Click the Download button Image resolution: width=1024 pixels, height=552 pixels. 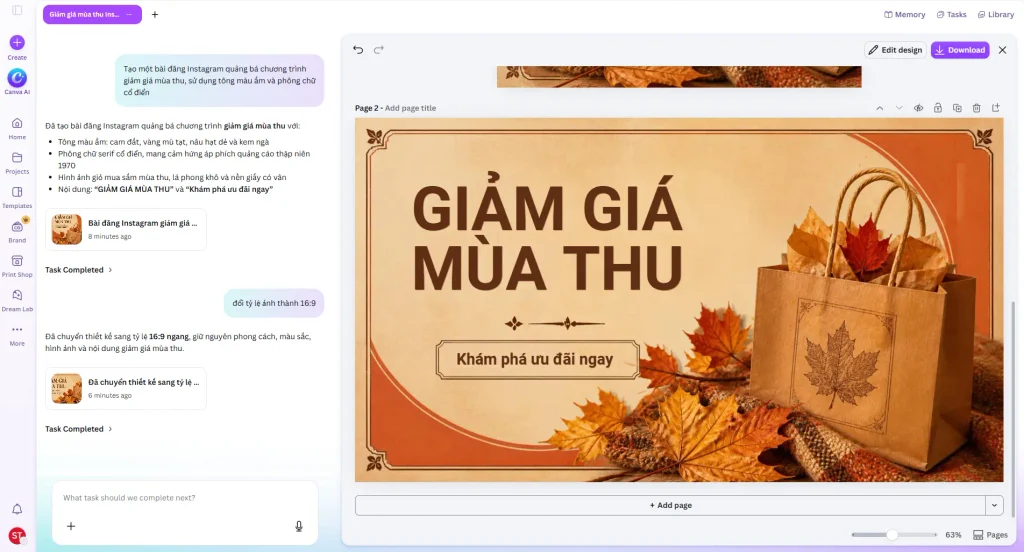[x=960, y=50]
